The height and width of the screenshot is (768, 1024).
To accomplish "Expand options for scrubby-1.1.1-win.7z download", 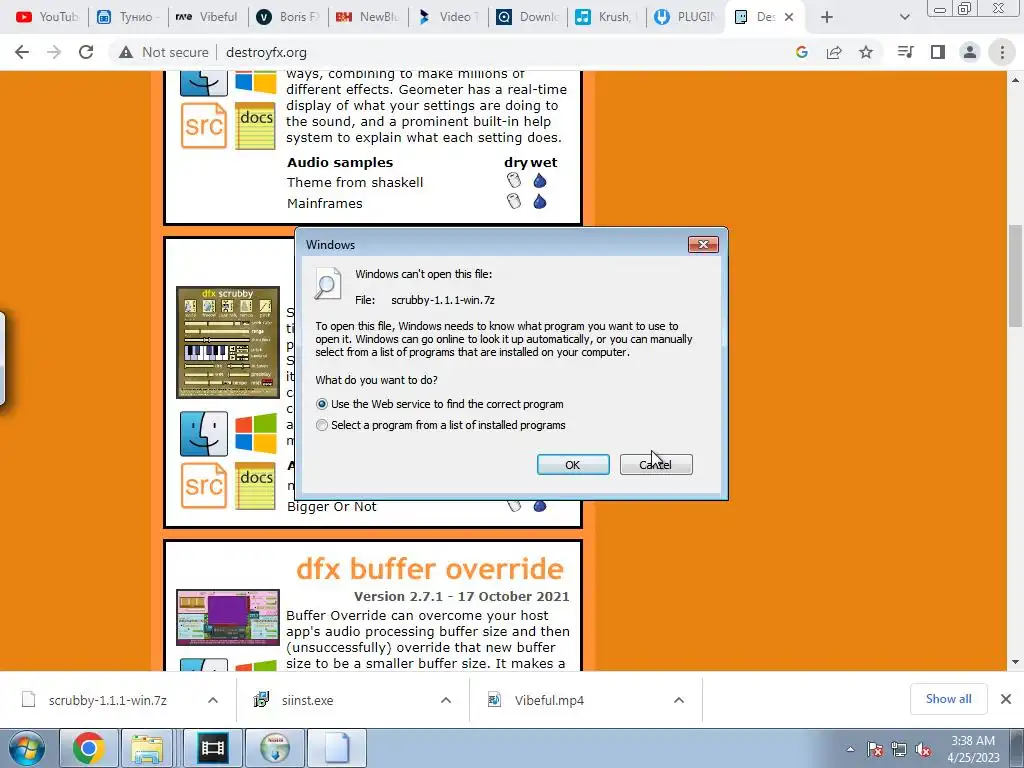I will click(x=213, y=700).
